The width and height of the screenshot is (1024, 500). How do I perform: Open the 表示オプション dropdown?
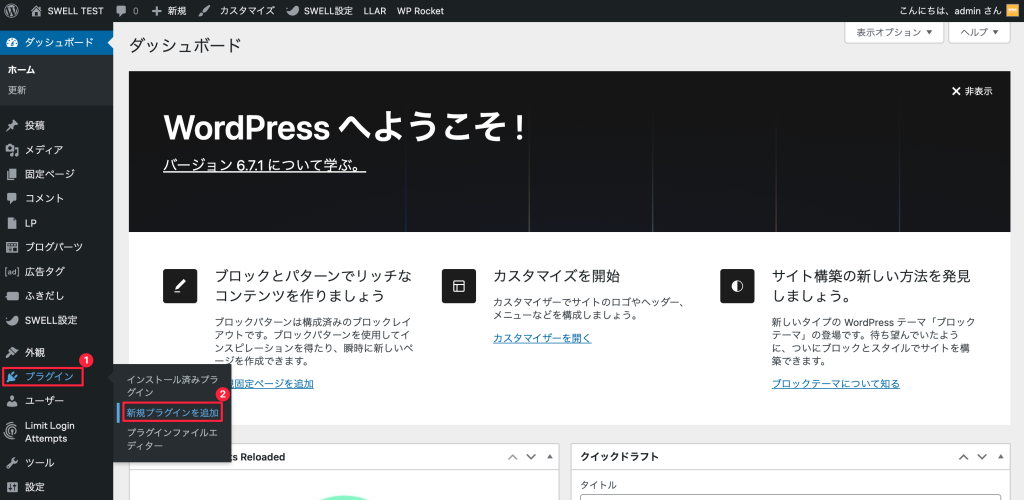coord(894,32)
